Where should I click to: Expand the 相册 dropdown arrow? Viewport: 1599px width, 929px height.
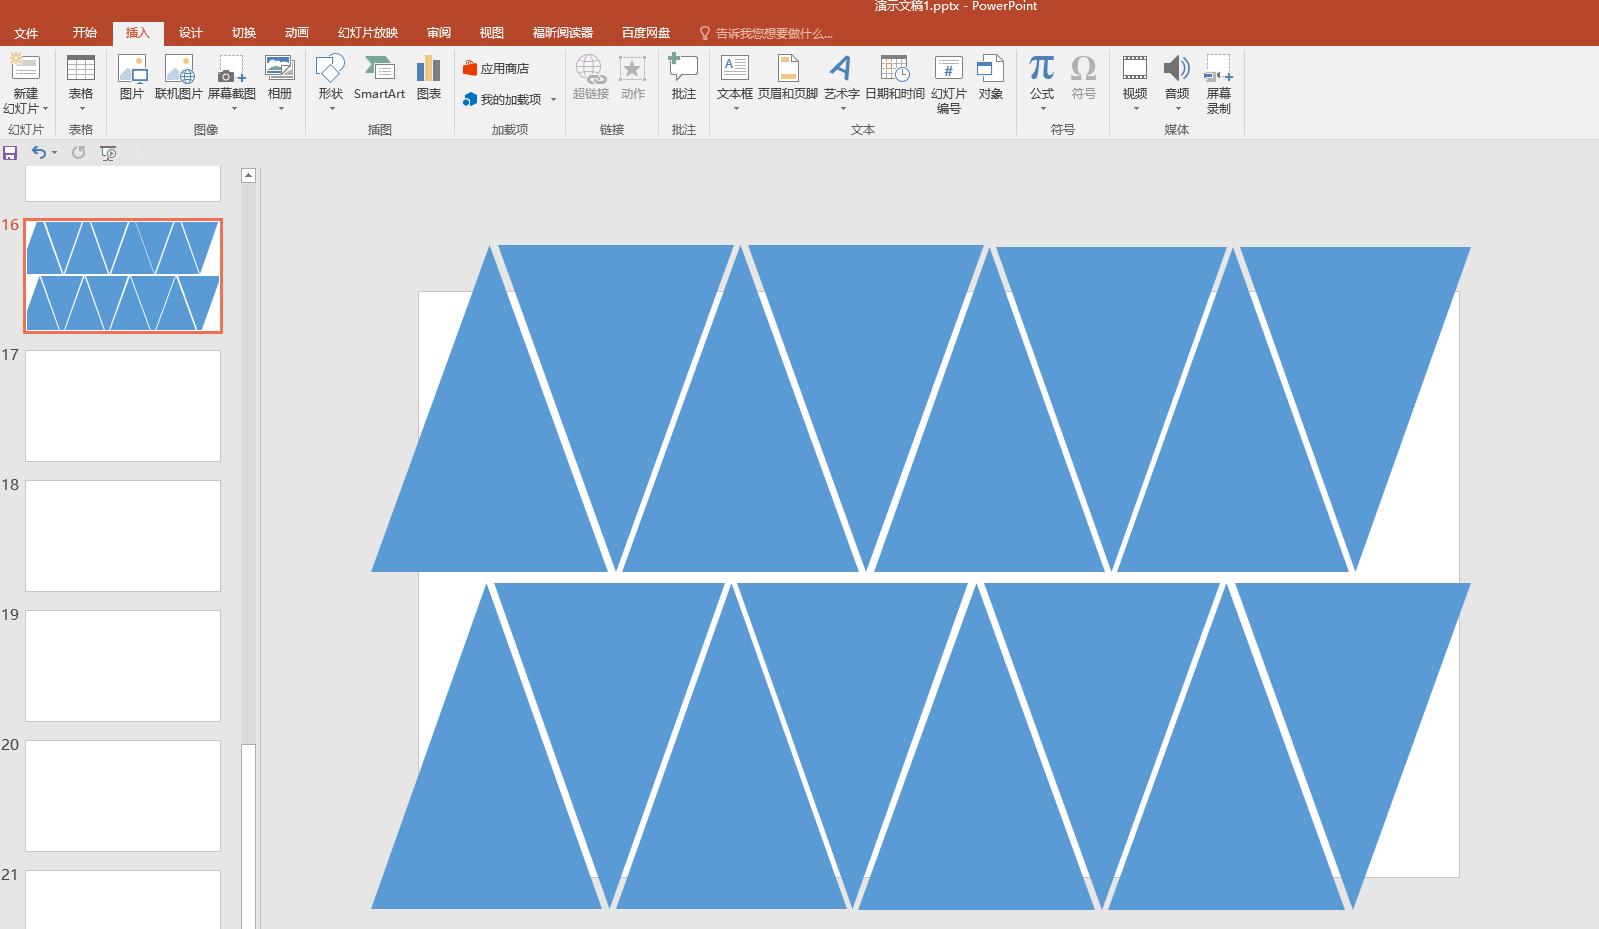pyautogui.click(x=281, y=108)
